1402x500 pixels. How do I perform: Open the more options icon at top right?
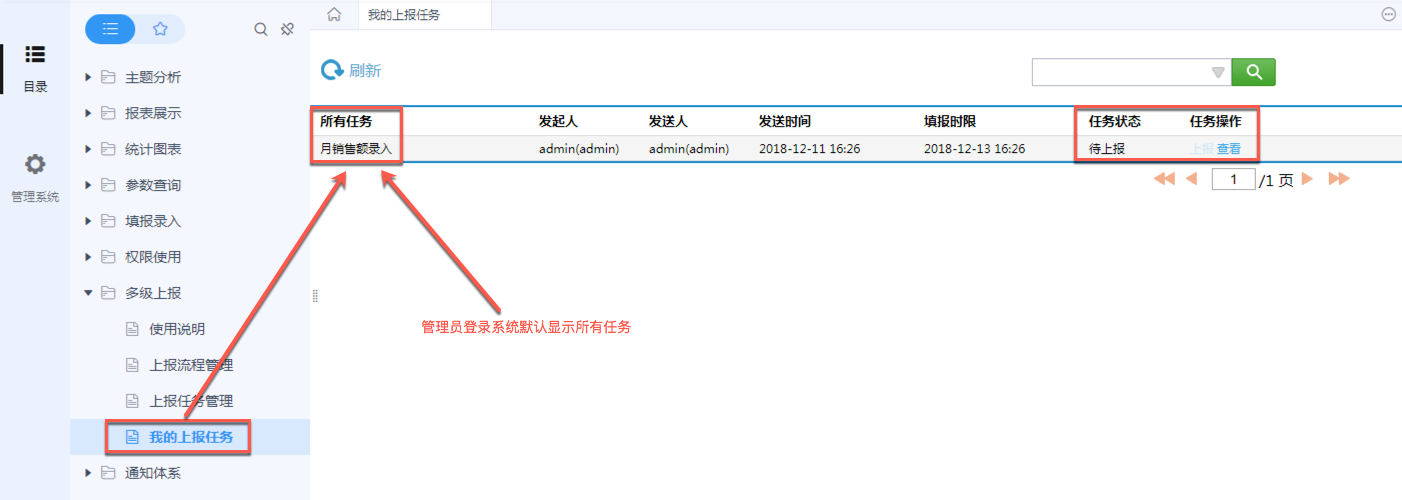point(1388,14)
